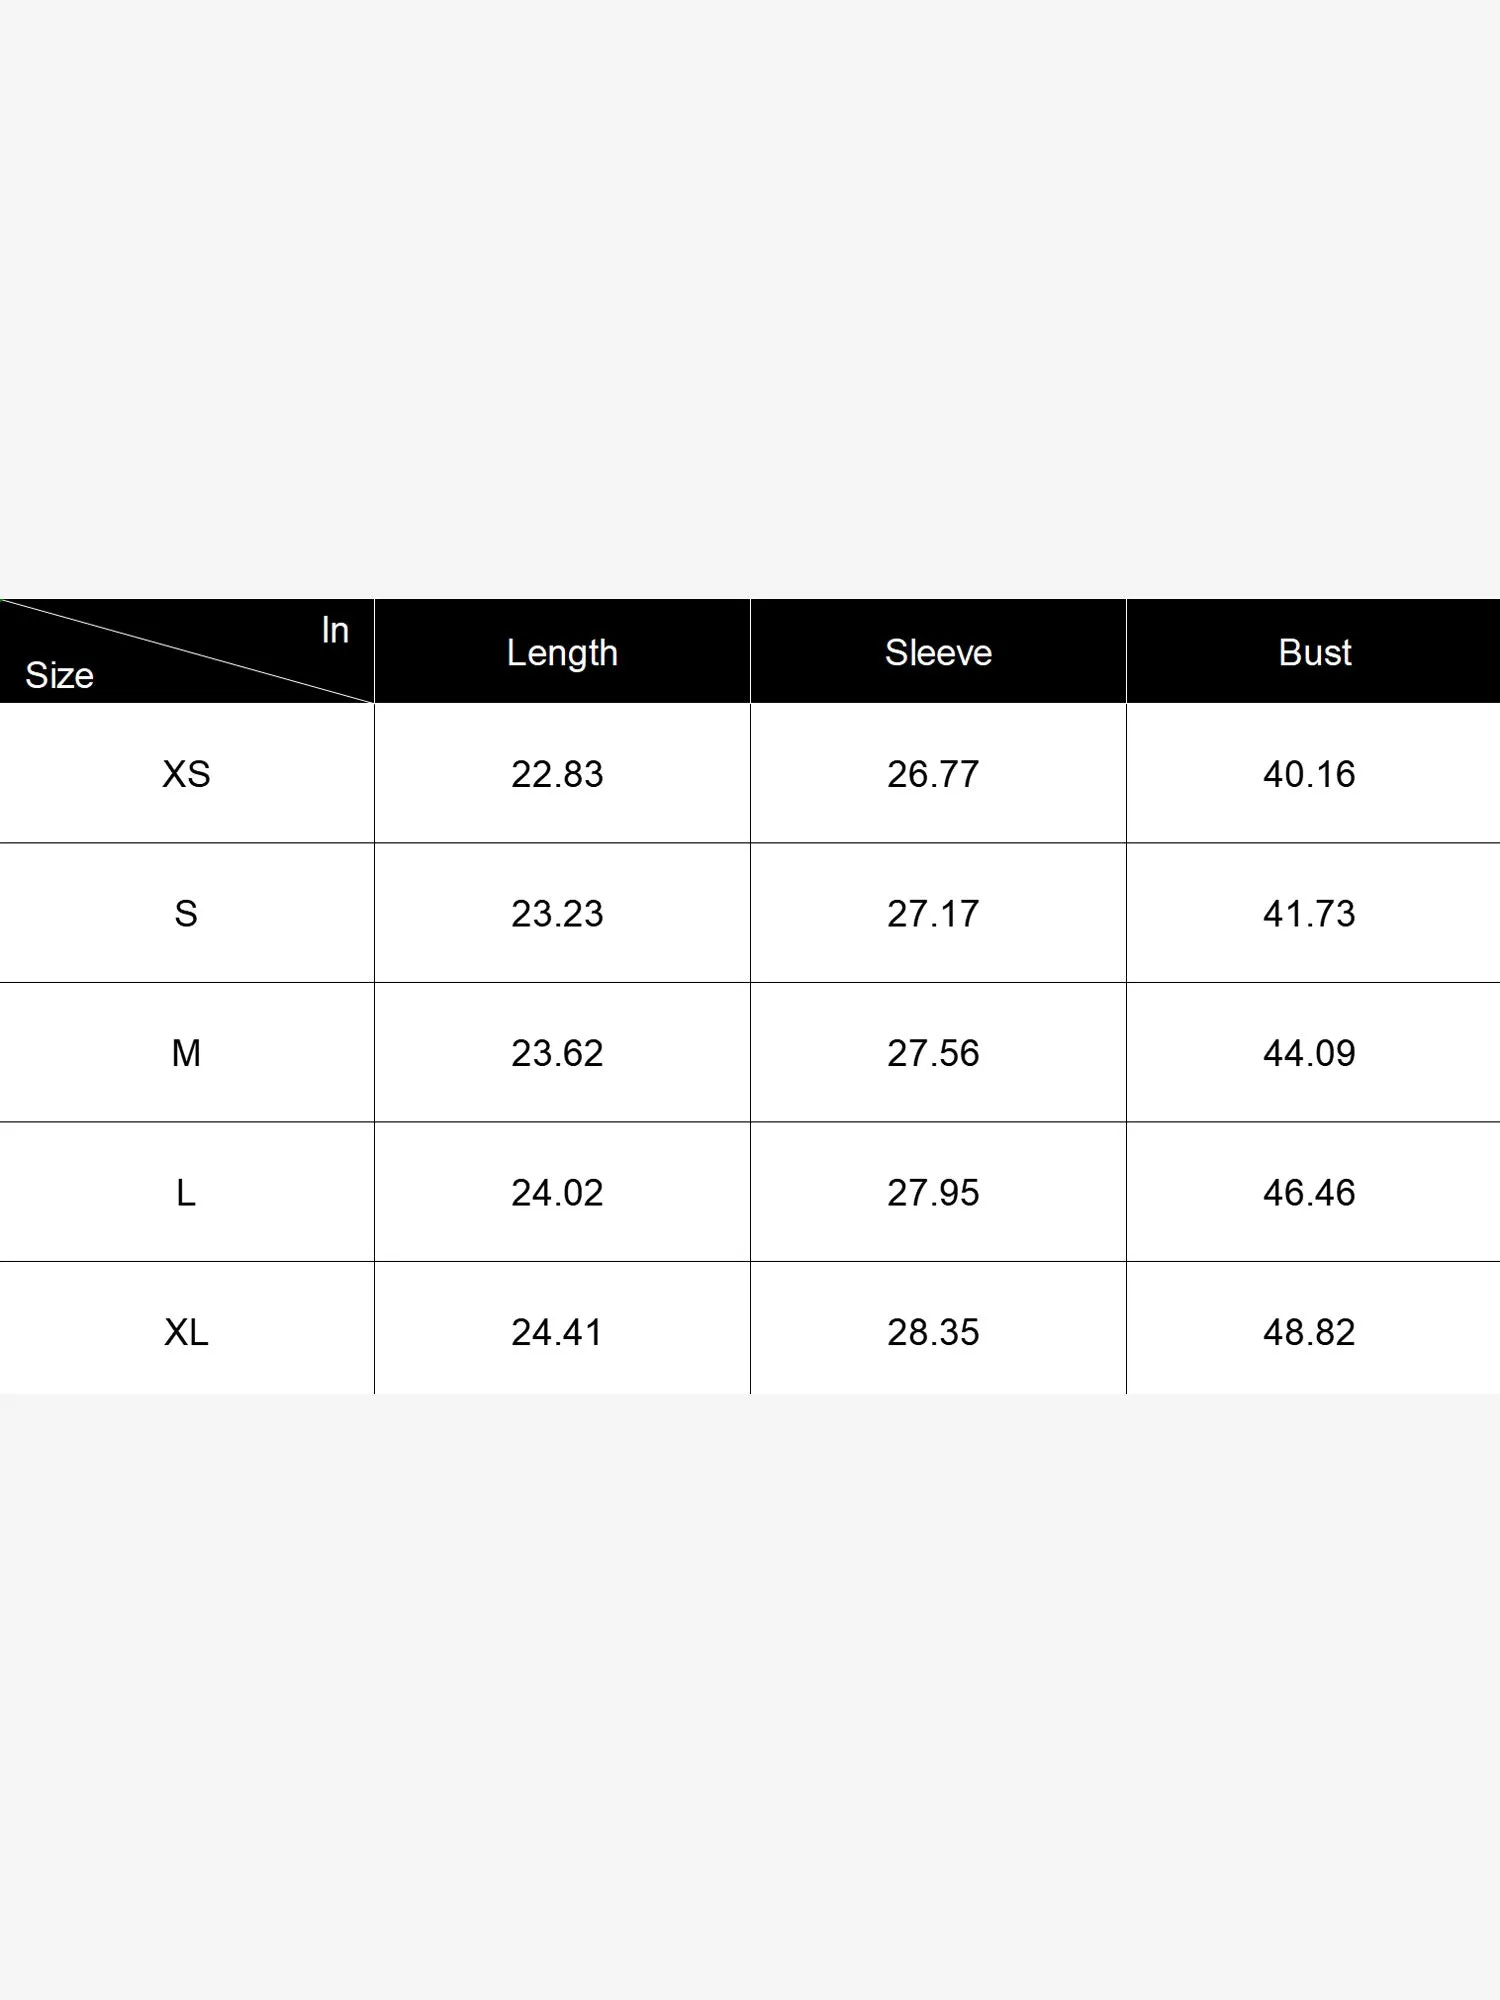Click the Size label in header corner
1500x2000 pixels.
point(59,676)
